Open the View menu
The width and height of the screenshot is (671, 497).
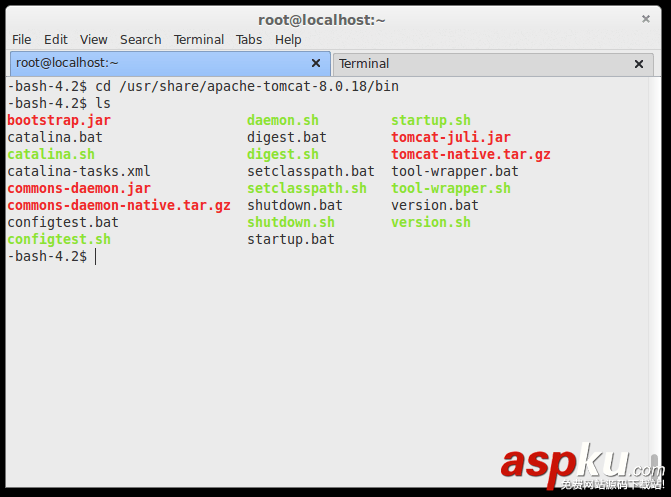[x=93, y=40]
